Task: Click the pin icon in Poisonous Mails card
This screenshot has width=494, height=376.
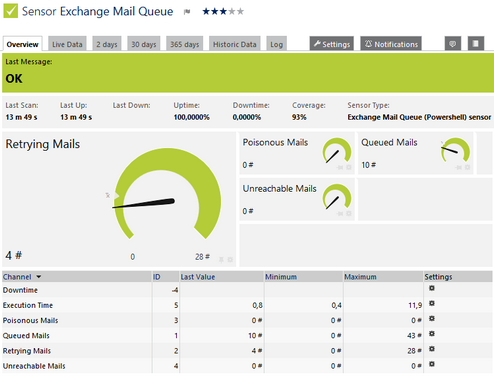Action: click(x=340, y=167)
